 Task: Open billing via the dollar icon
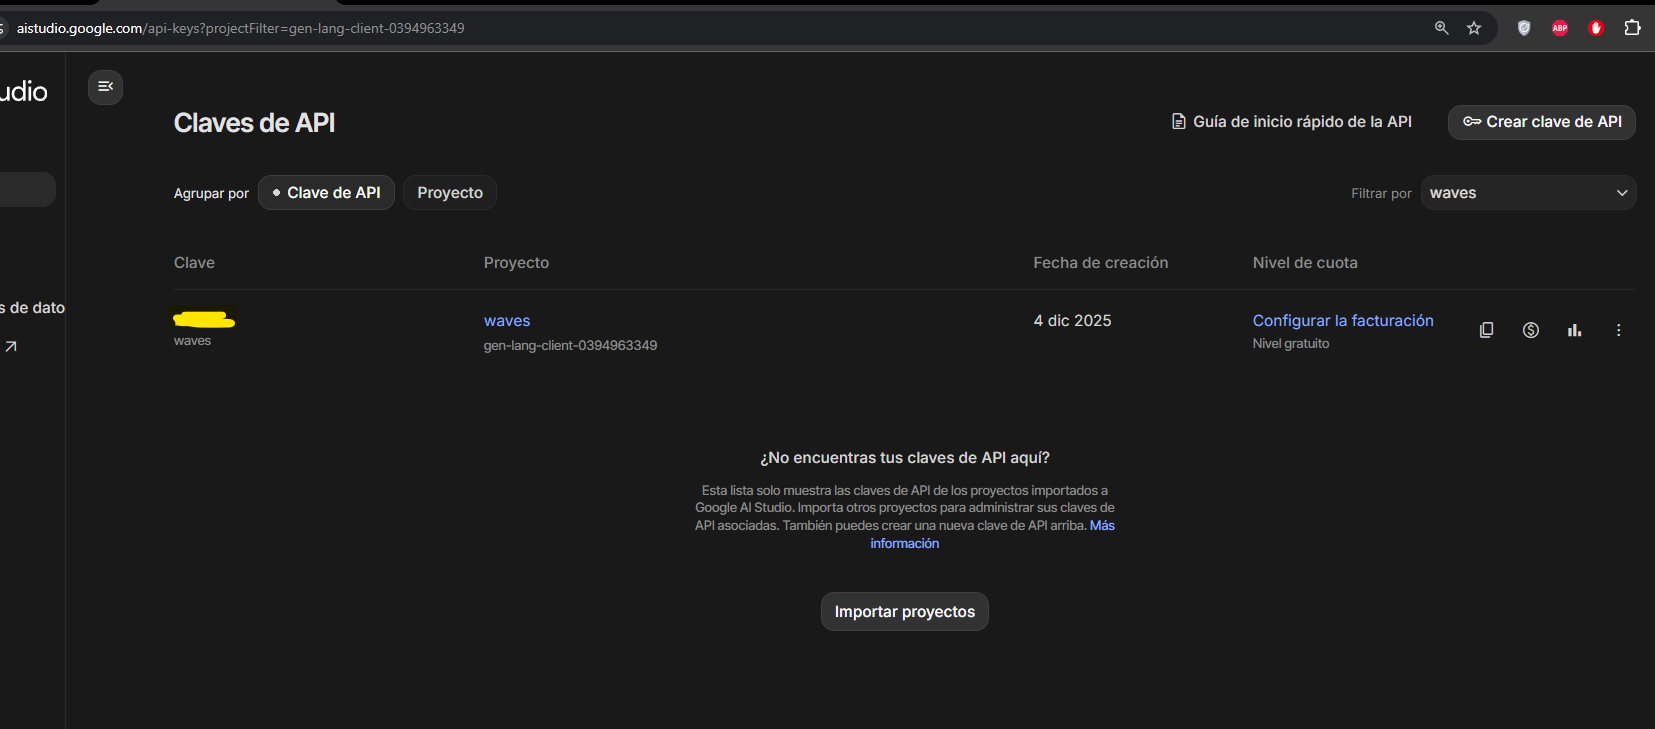(x=1531, y=330)
